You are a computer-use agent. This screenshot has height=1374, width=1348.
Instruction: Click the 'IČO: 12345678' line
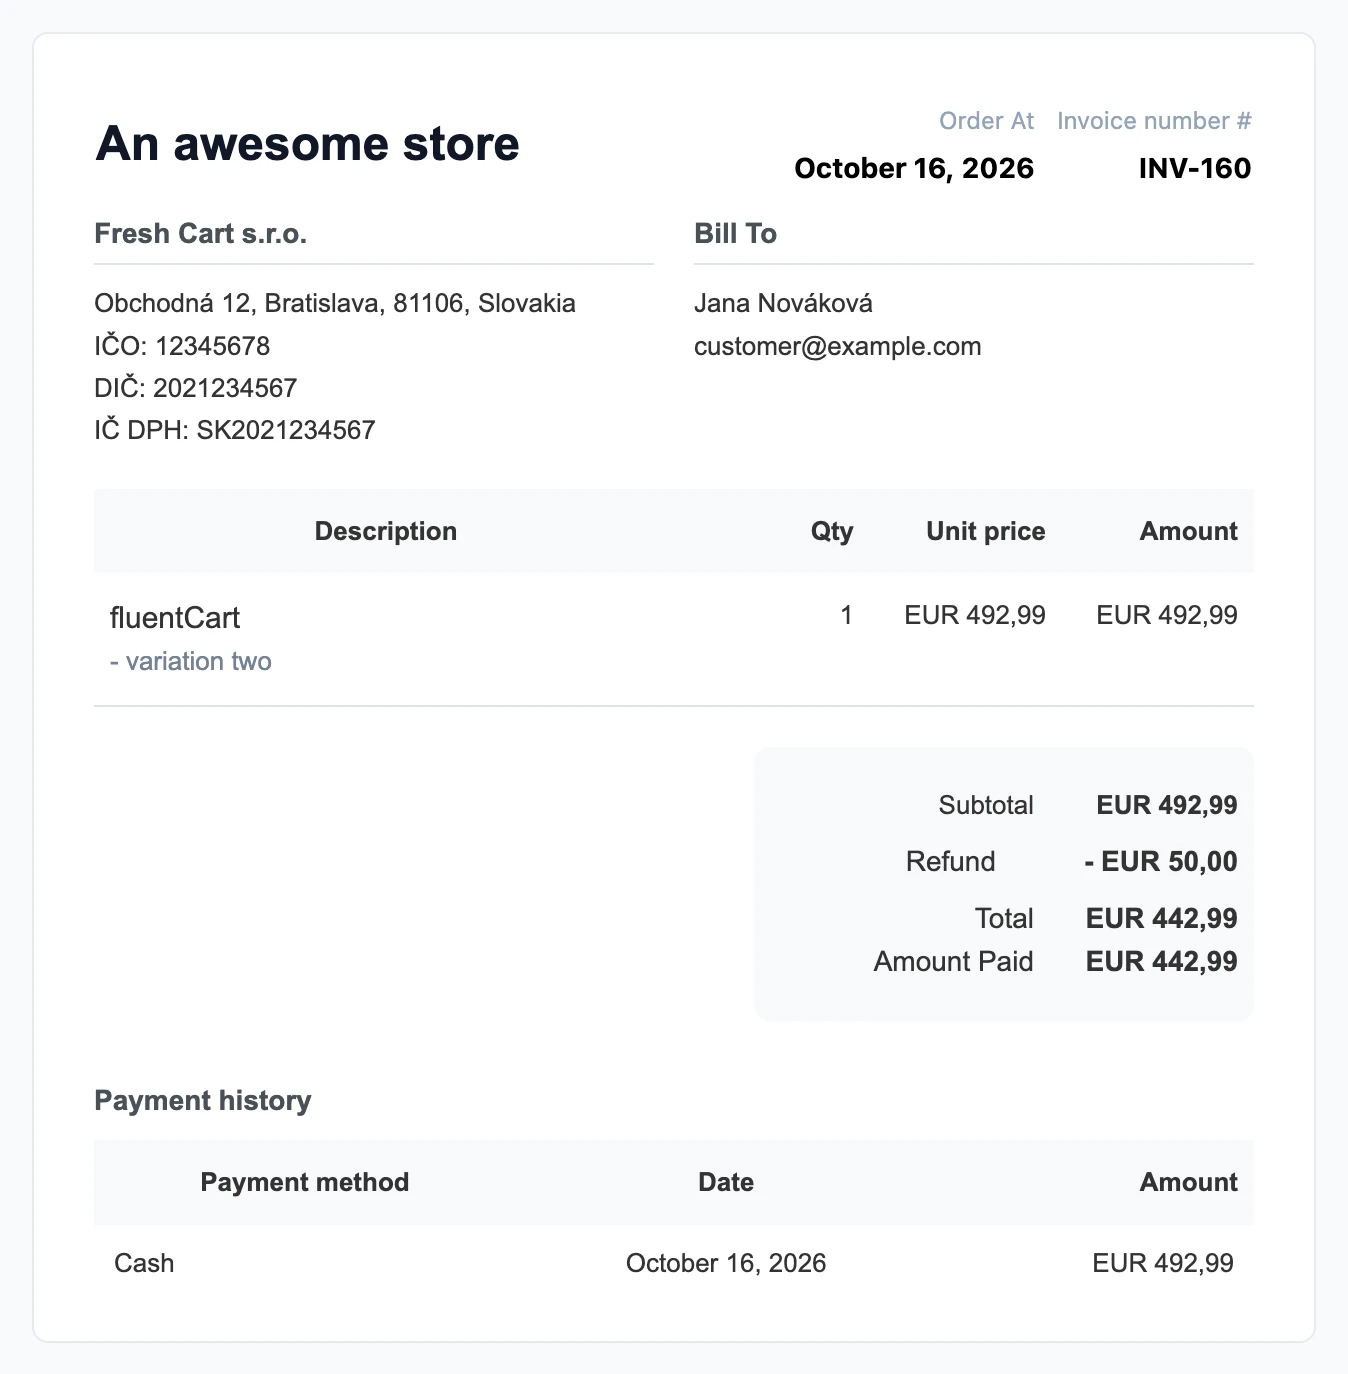point(182,346)
